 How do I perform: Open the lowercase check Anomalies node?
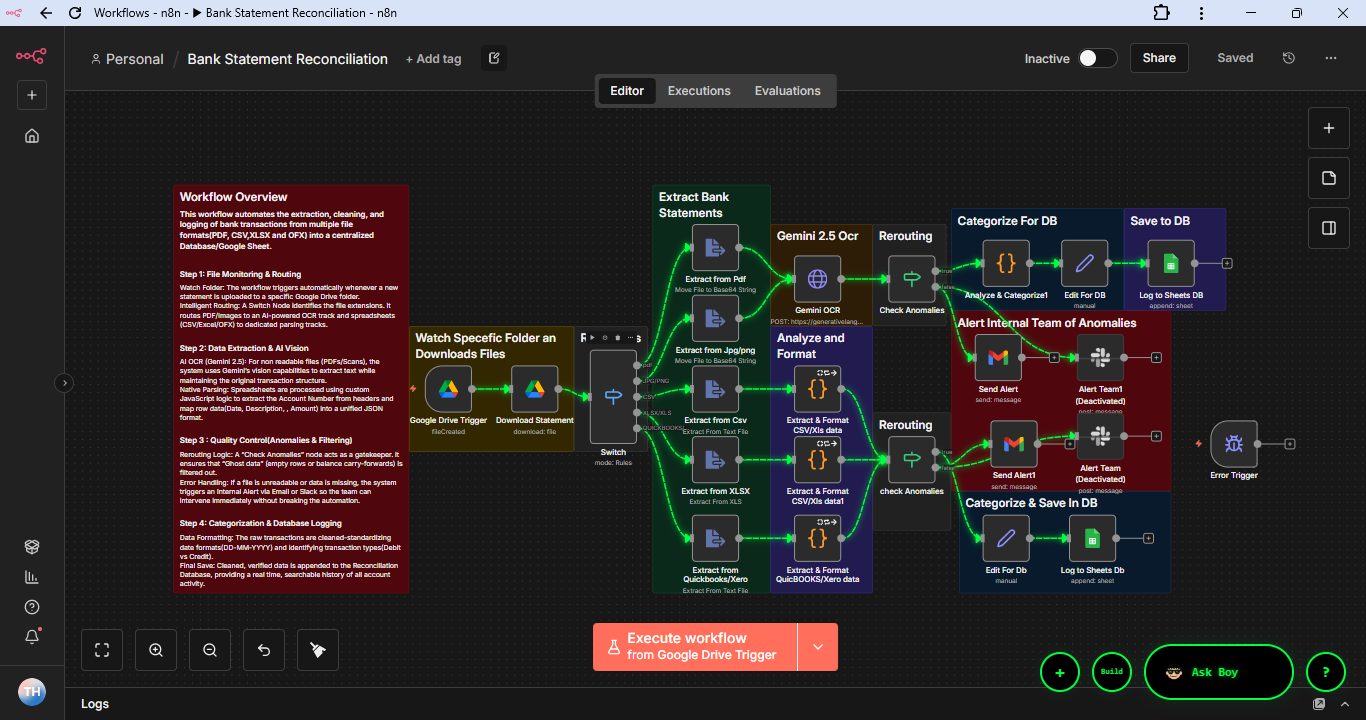(x=911, y=460)
